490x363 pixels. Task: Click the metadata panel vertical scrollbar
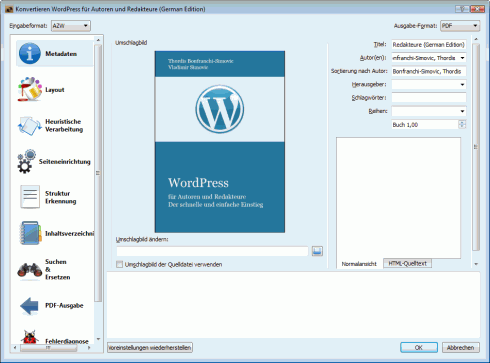point(476,147)
